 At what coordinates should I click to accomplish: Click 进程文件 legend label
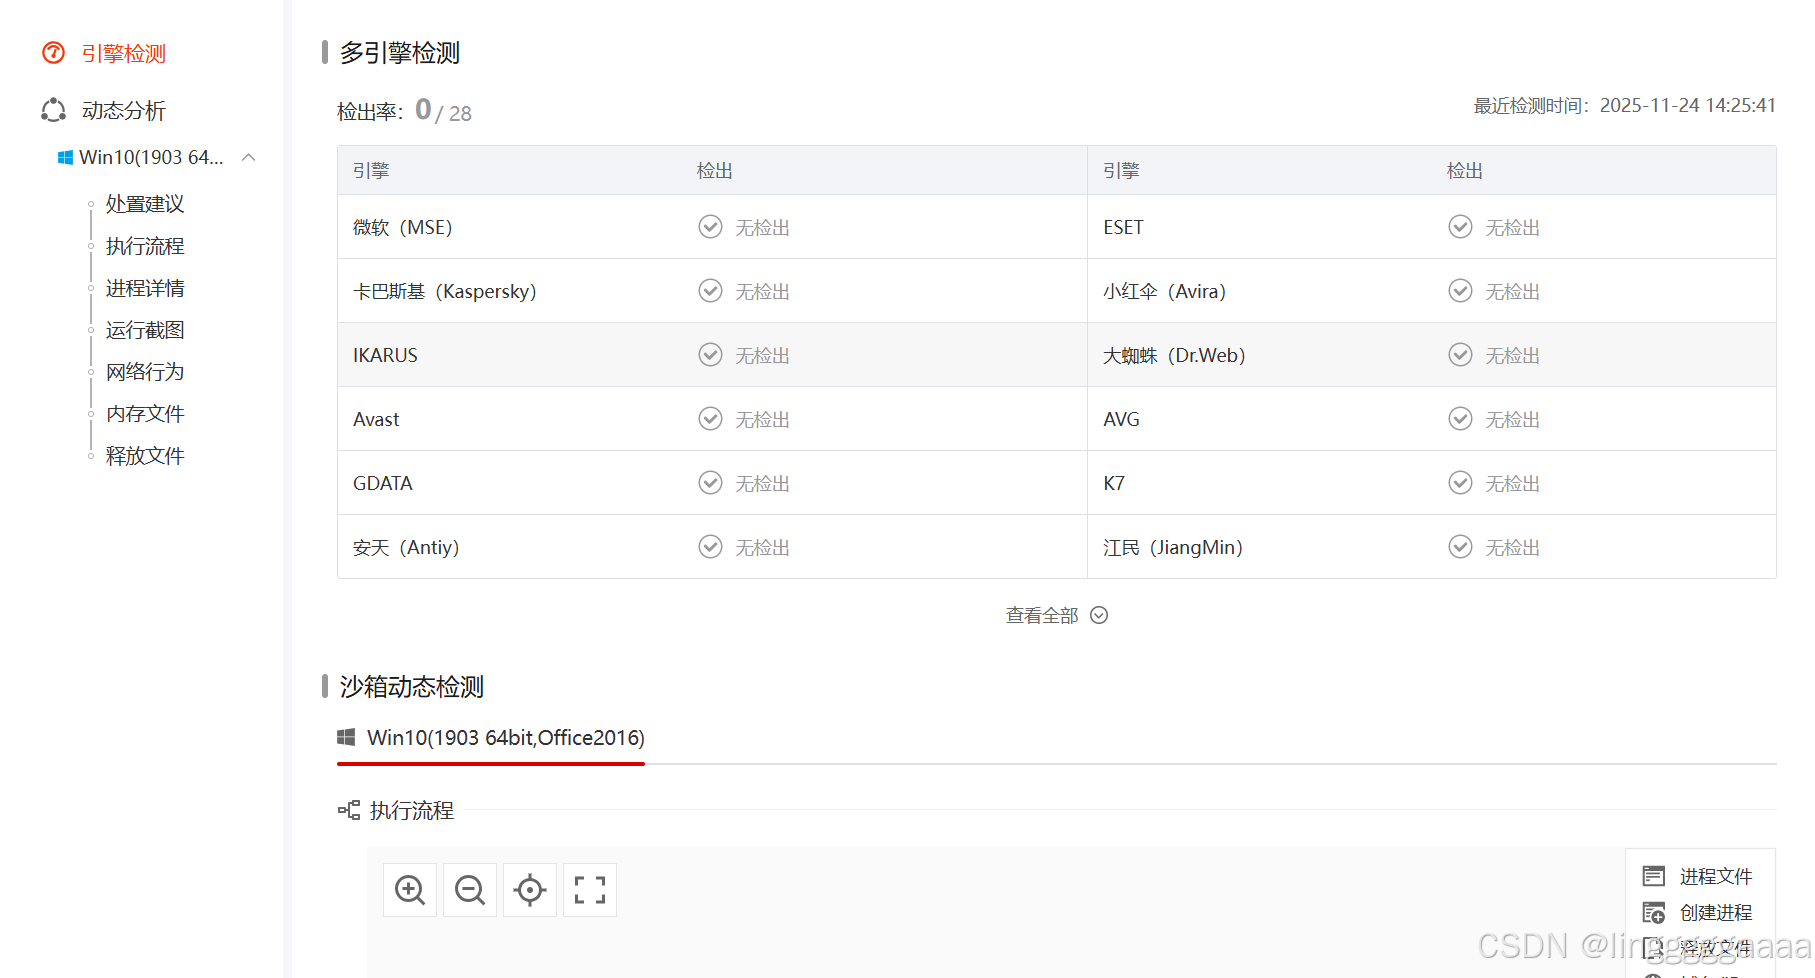point(1716,877)
